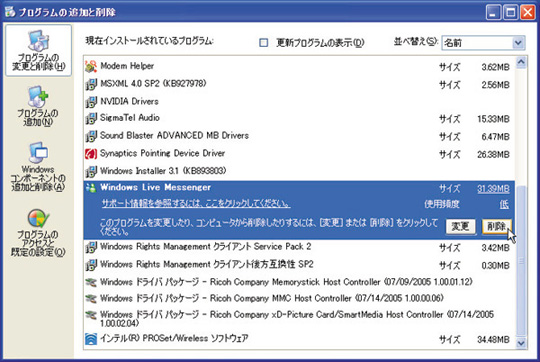Click the 34.48MB size value
This screenshot has width=540, height=362.
tap(493, 340)
